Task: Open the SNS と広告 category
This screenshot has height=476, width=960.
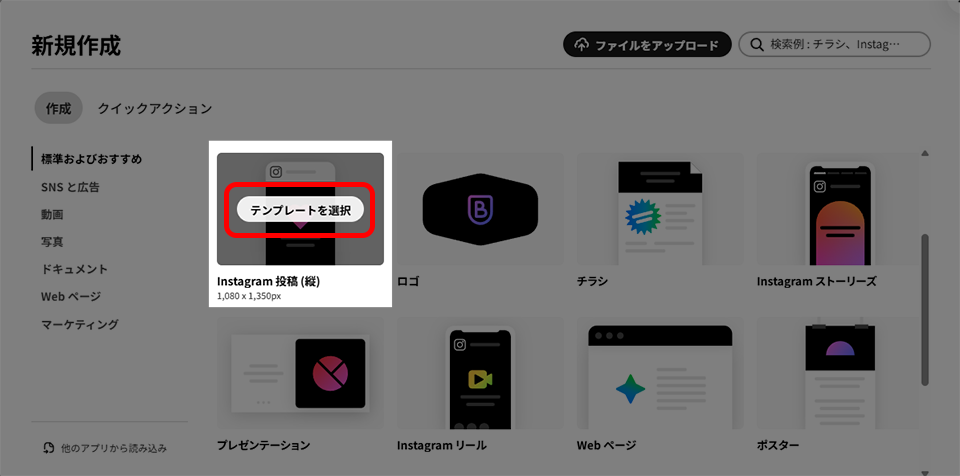Action: 70,187
